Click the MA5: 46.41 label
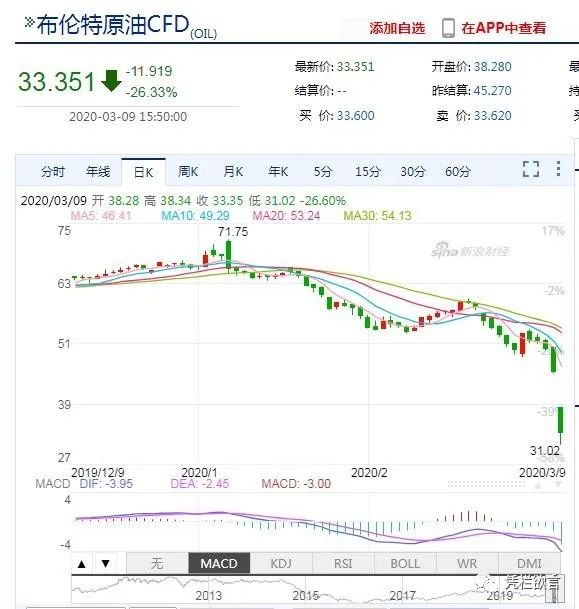 coord(101,216)
